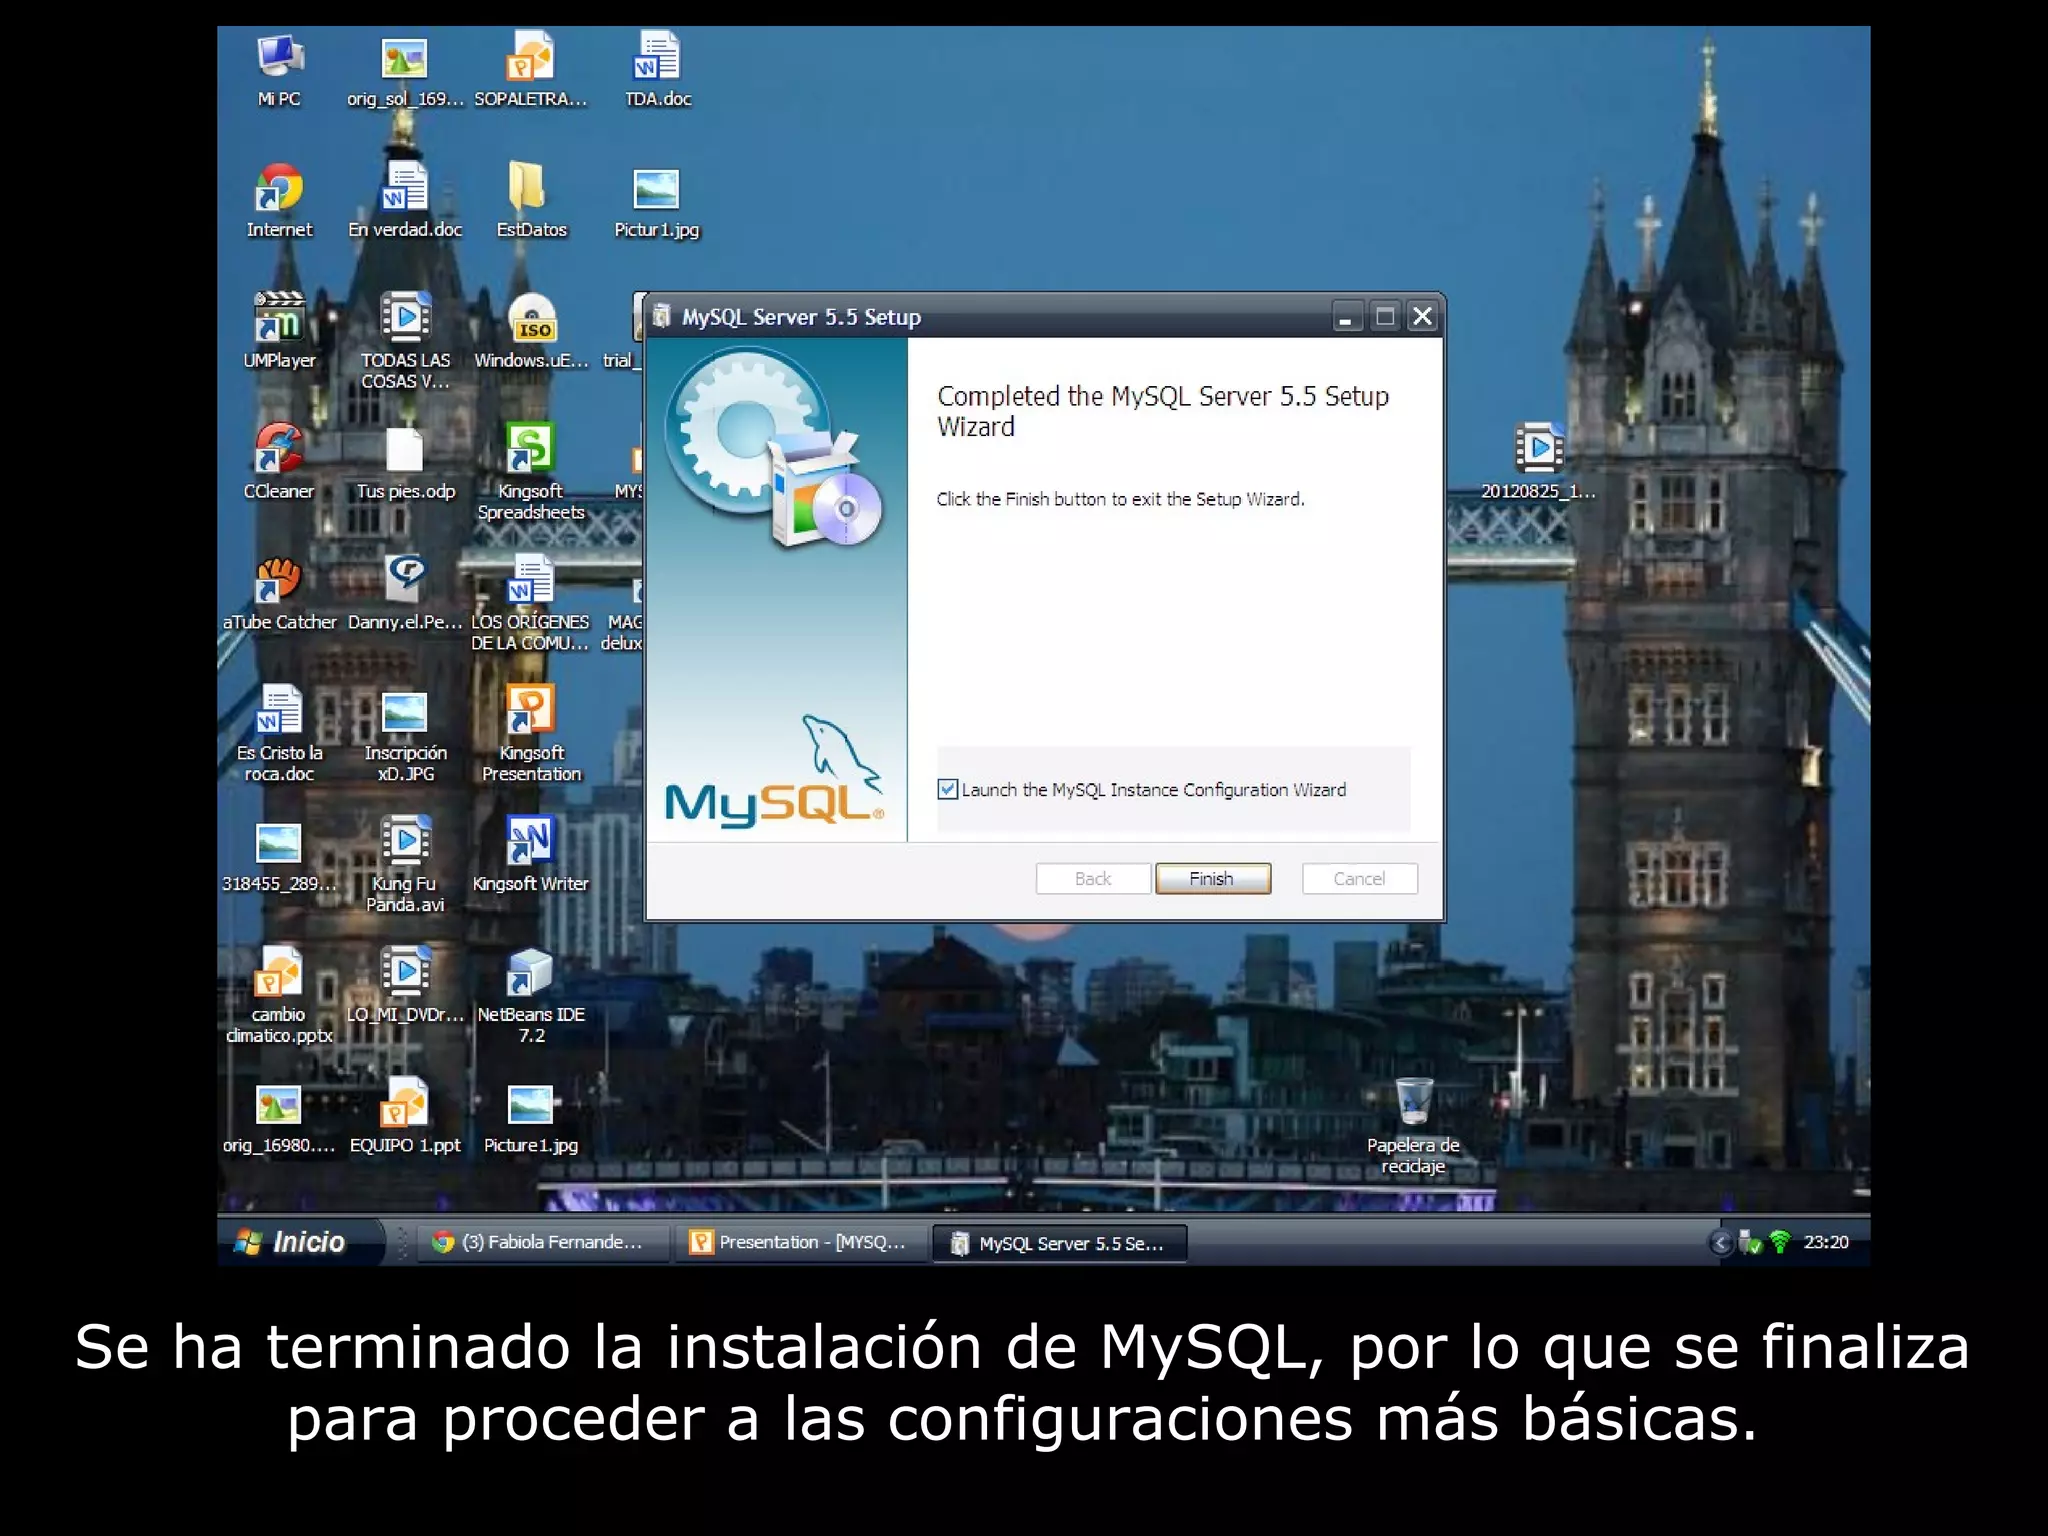Image resolution: width=2048 pixels, height=1536 pixels.
Task: Launch aTube Catcher shortcut
Action: pyautogui.click(x=279, y=580)
